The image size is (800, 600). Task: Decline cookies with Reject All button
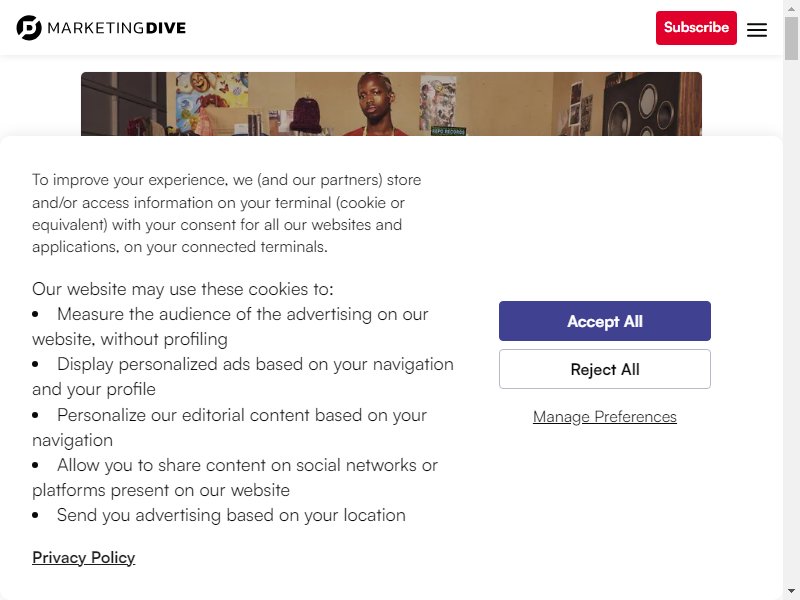[605, 369]
